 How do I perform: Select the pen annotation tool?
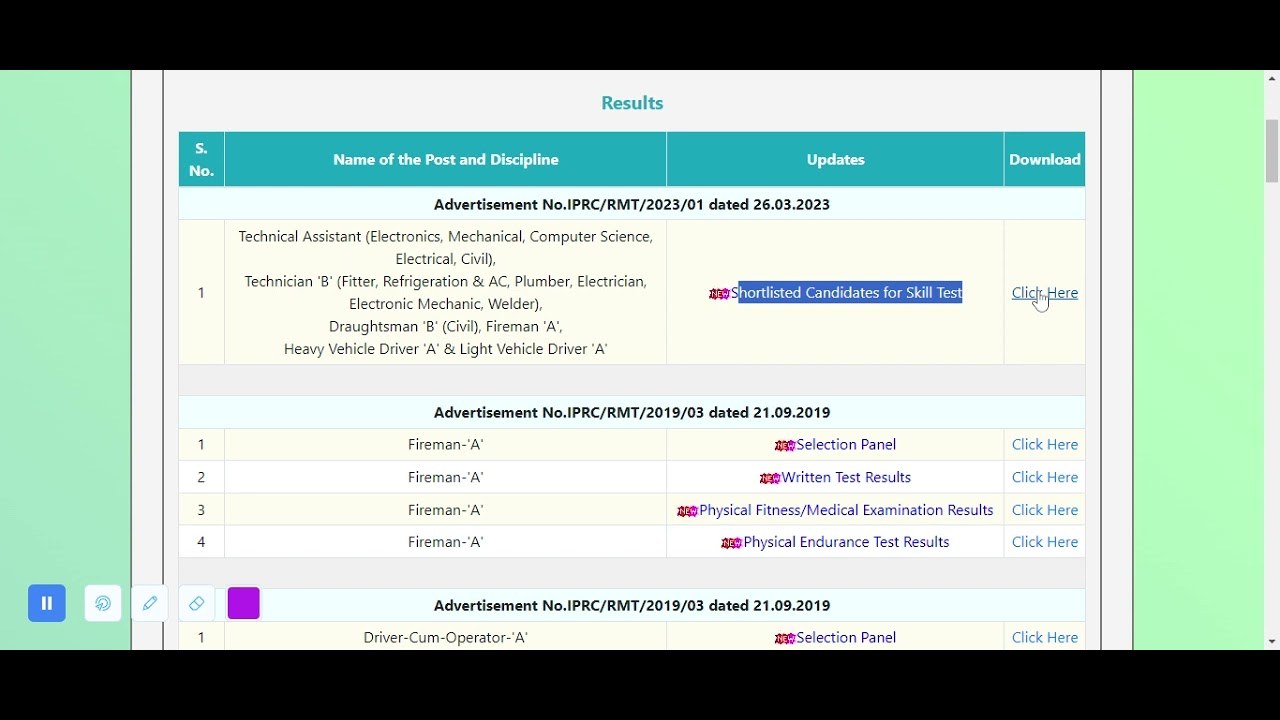pyautogui.click(x=150, y=603)
